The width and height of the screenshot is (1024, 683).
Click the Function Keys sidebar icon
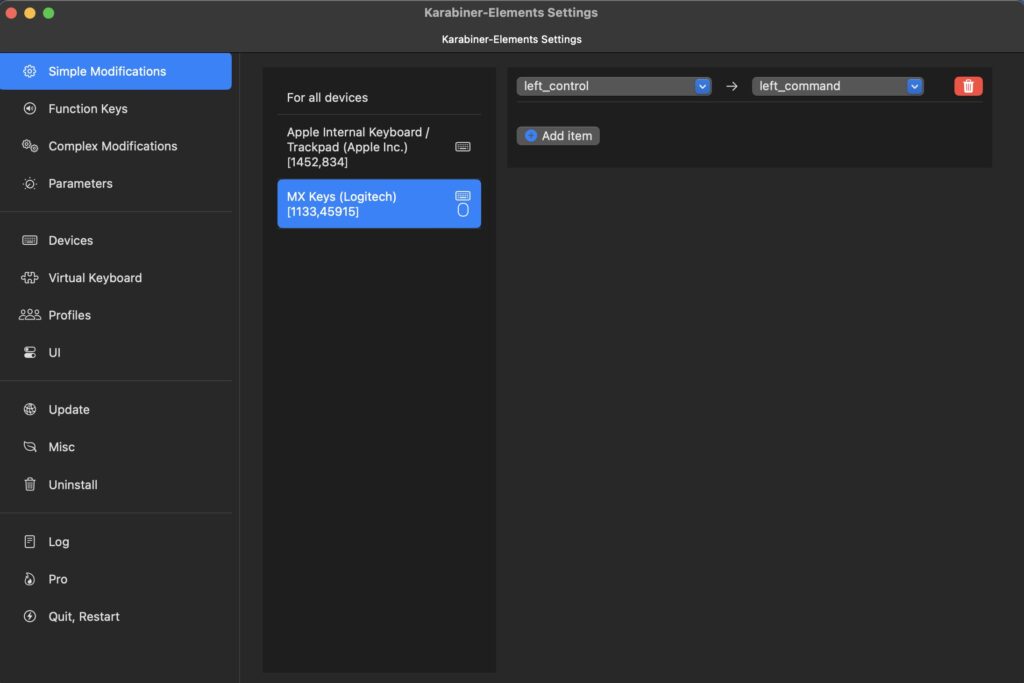[x=30, y=109]
